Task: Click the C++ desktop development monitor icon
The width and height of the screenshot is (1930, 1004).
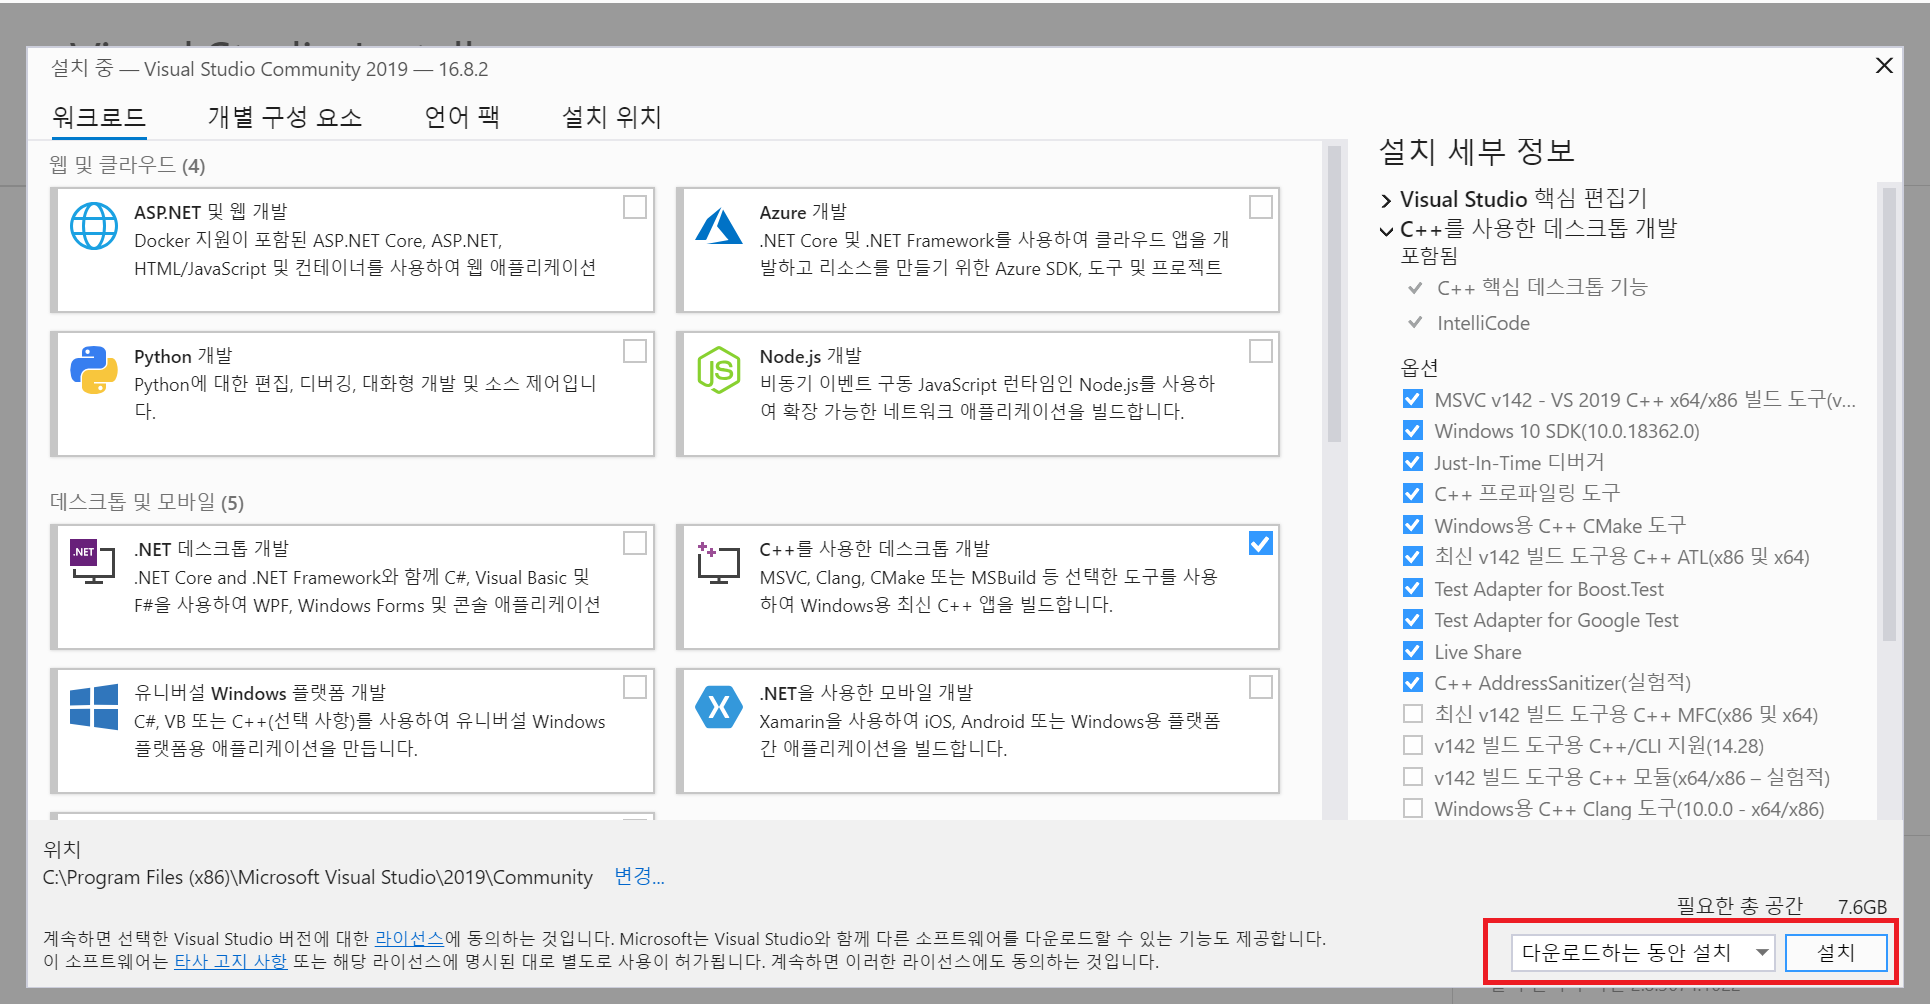Action: 718,564
